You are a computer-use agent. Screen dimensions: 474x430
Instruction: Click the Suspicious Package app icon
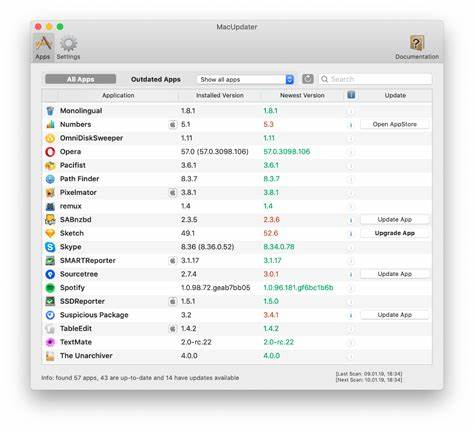pyautogui.click(x=50, y=315)
